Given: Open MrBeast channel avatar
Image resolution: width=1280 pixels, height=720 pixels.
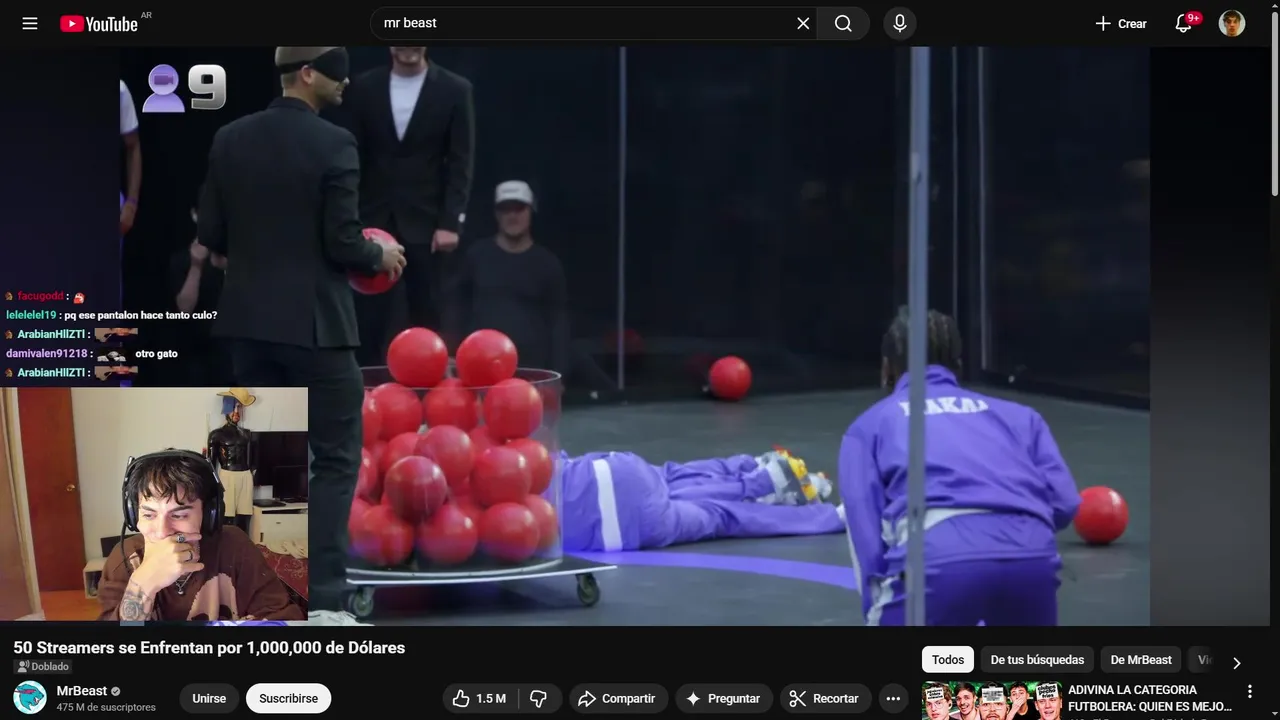Looking at the screenshot, I should pyautogui.click(x=30, y=697).
